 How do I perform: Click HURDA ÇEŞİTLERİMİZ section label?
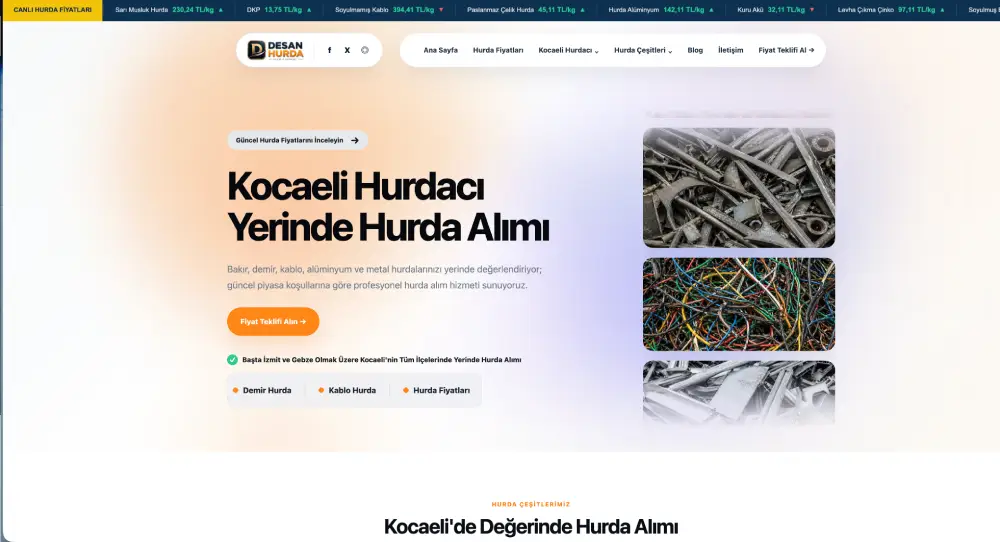531,504
